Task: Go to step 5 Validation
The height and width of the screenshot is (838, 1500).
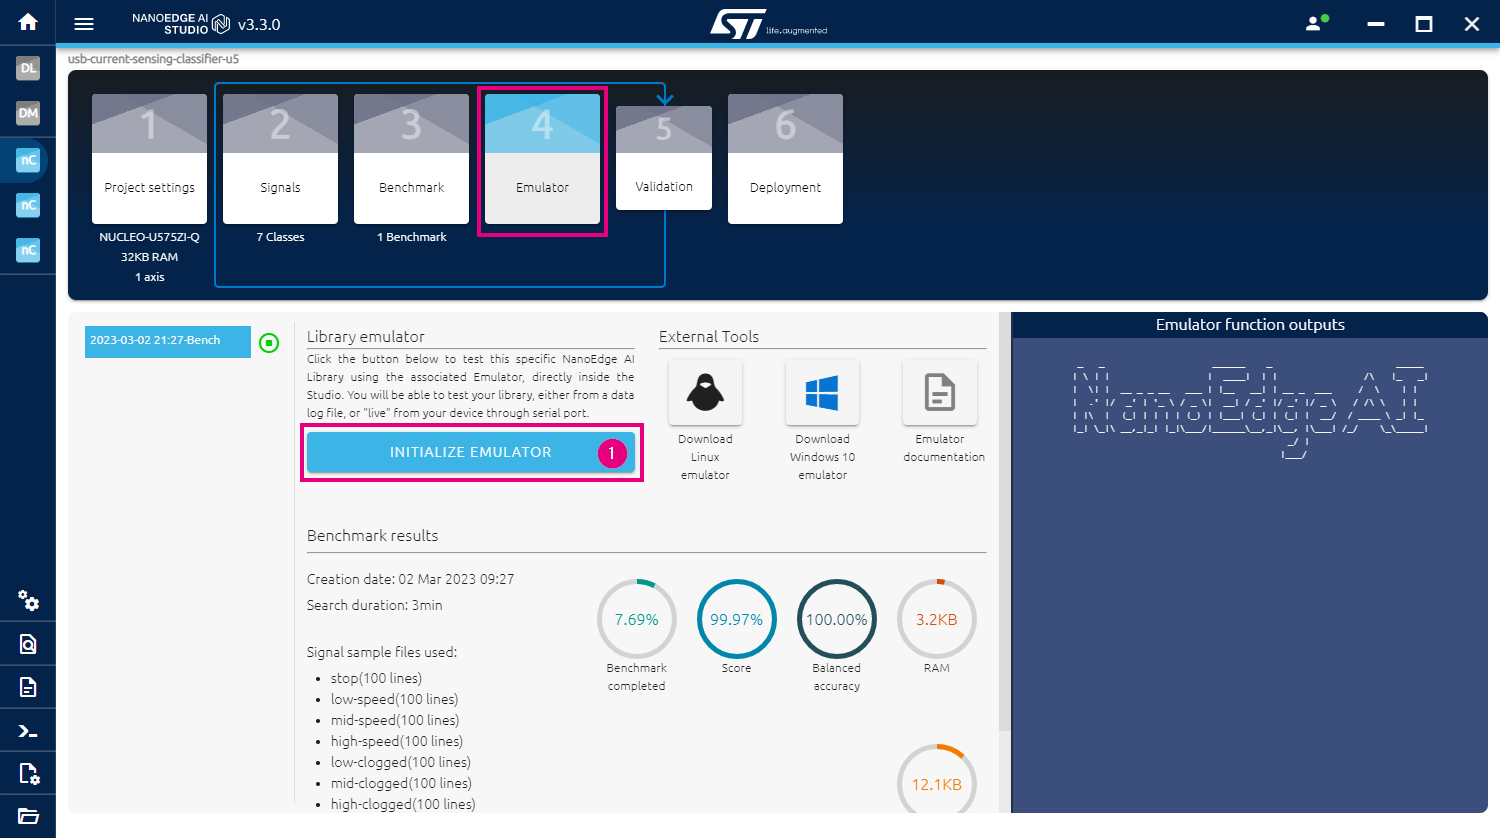Action: pos(664,158)
